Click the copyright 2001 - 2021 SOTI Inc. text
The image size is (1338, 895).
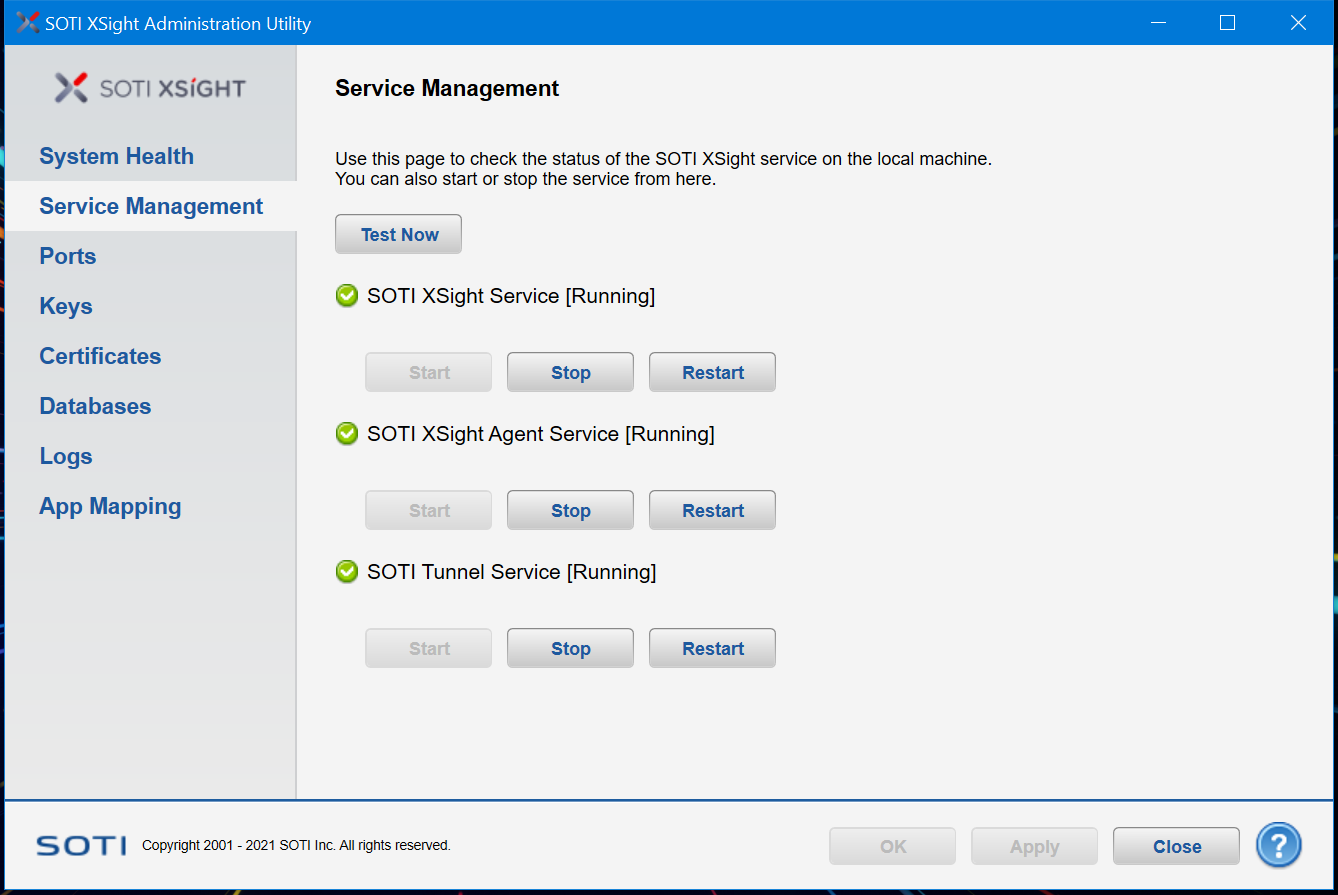[296, 845]
